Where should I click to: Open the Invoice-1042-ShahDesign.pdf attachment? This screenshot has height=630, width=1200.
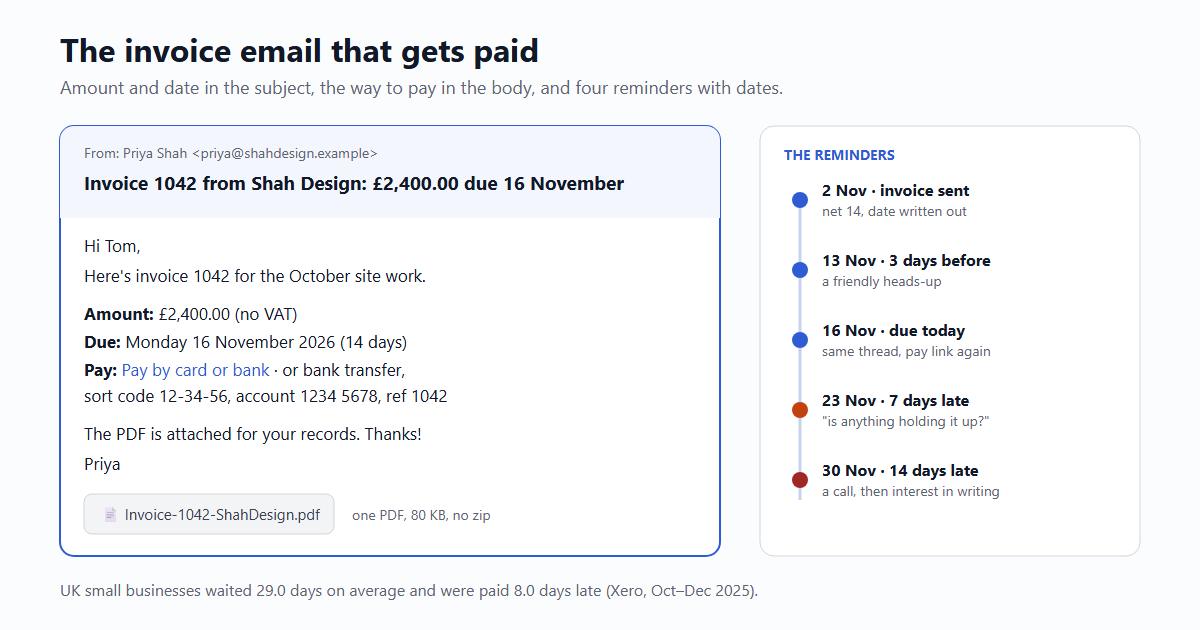209,514
